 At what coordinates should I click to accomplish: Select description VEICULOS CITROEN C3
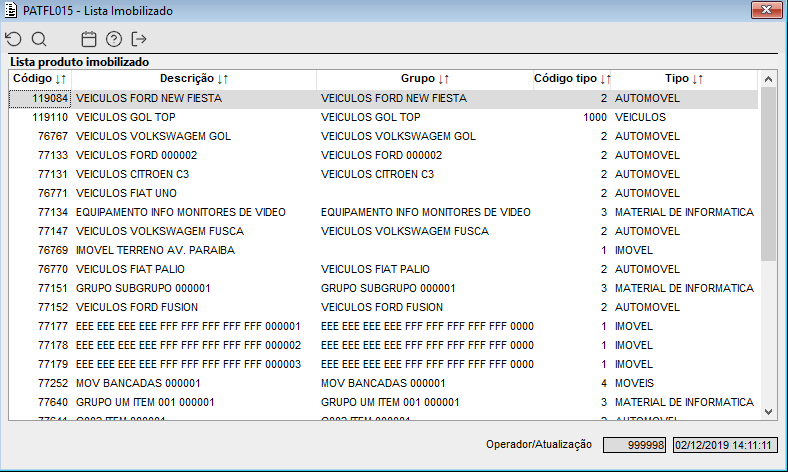click(132, 174)
